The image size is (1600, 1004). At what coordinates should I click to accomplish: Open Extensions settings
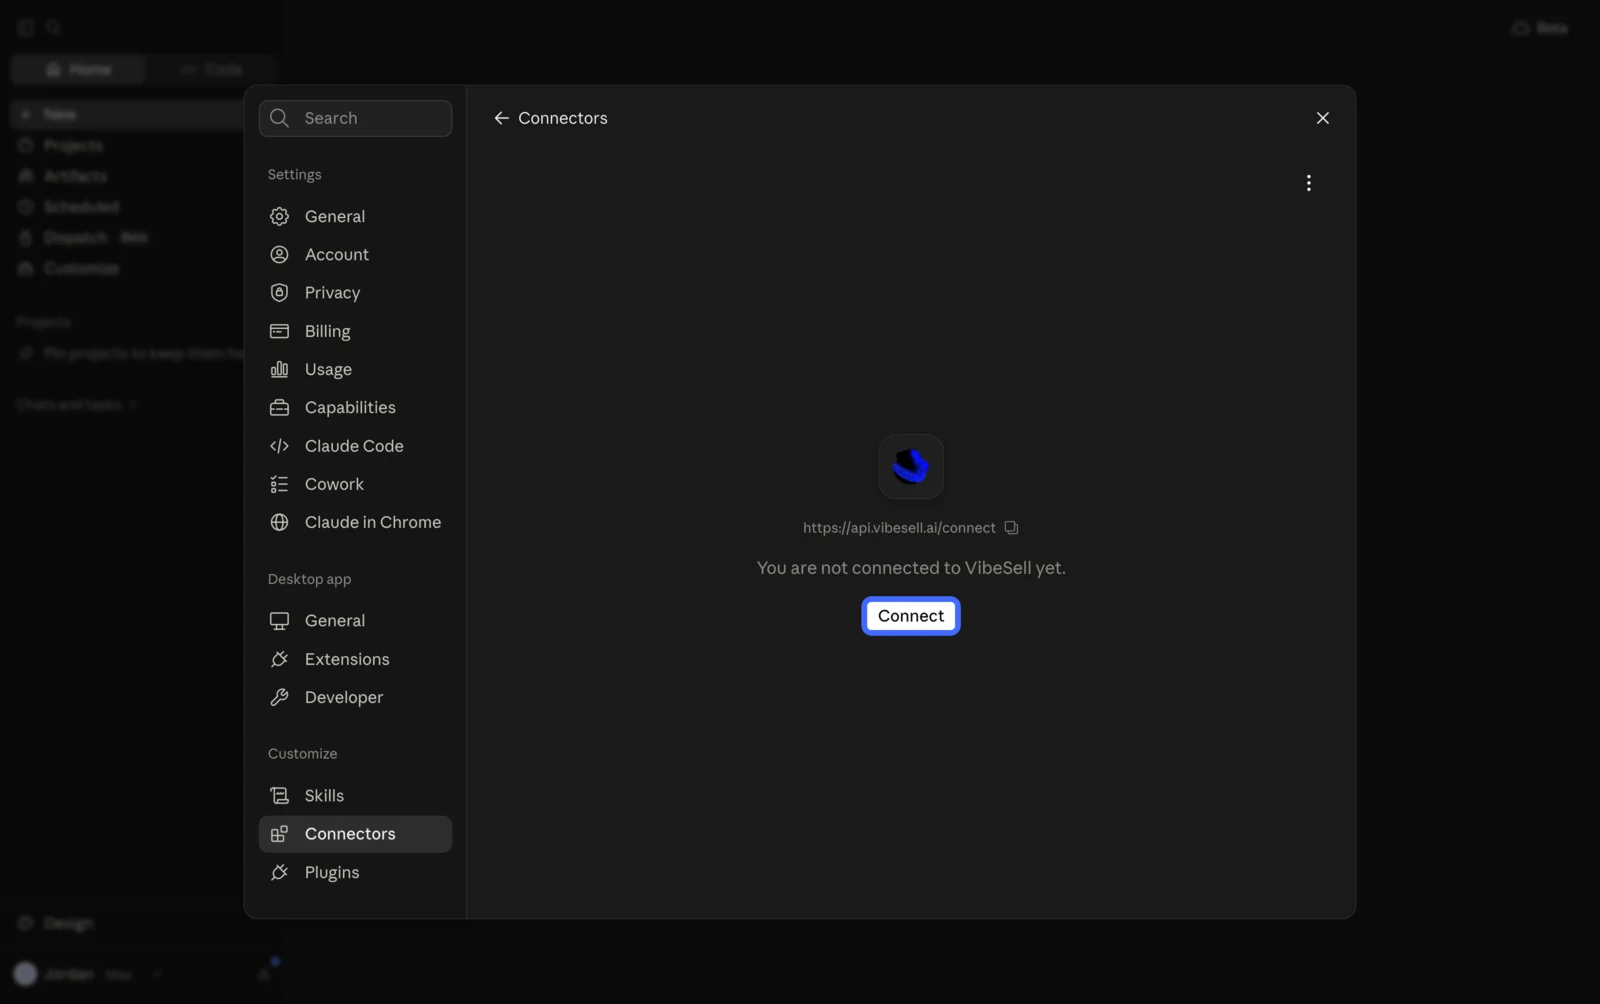(x=355, y=659)
